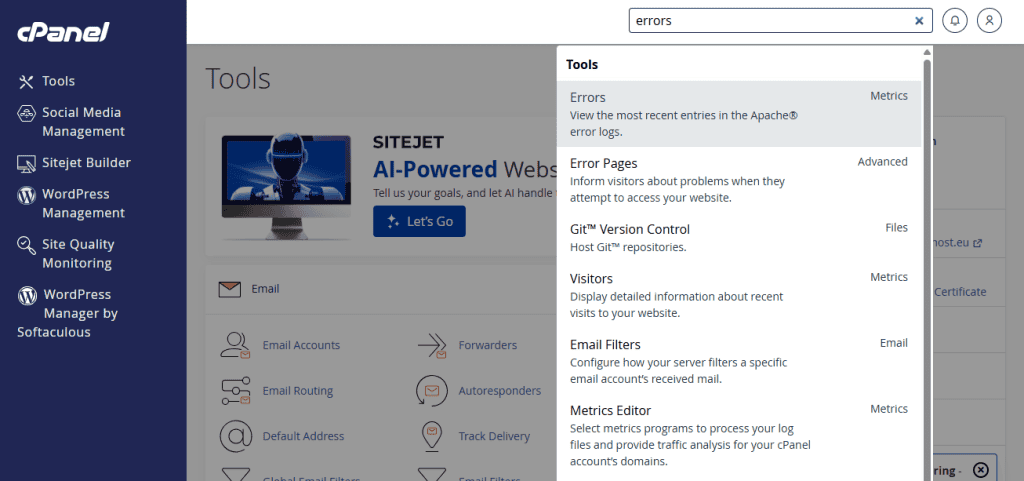Click the Let's Go button

[419, 221]
